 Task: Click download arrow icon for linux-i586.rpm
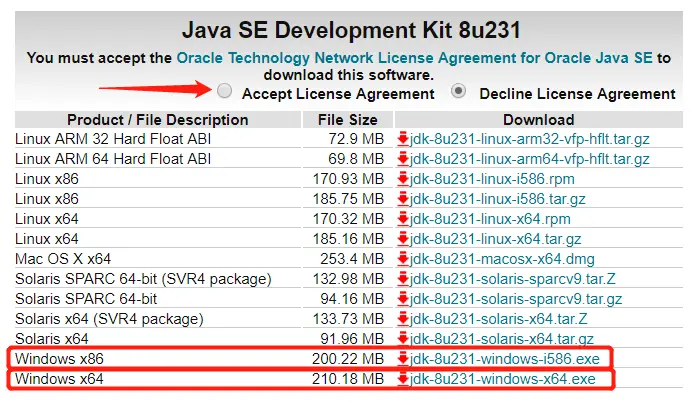coord(403,179)
